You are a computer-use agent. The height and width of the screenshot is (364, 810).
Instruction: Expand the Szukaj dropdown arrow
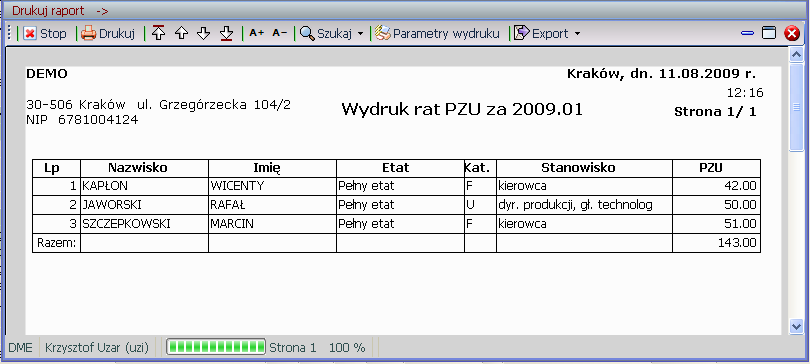tap(360, 34)
